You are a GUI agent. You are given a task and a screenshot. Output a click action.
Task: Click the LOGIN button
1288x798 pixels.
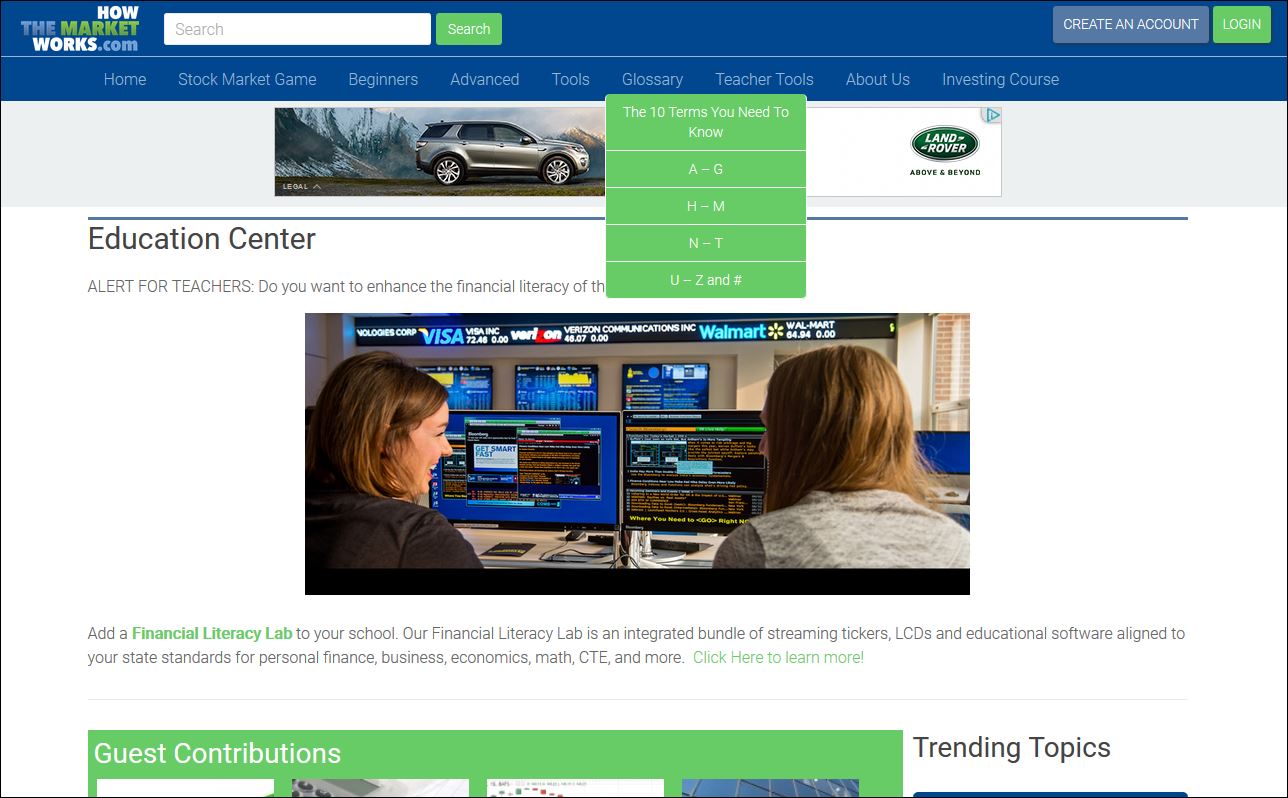[1241, 24]
